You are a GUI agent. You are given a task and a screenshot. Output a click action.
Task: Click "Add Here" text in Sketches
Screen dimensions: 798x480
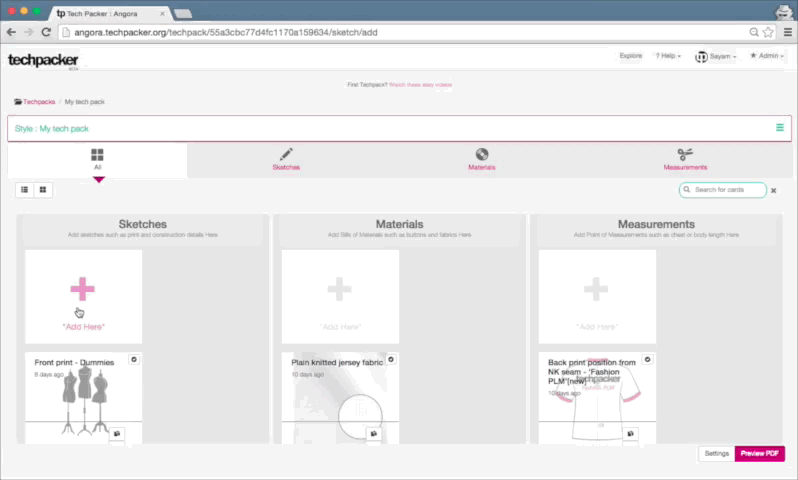[83, 327]
